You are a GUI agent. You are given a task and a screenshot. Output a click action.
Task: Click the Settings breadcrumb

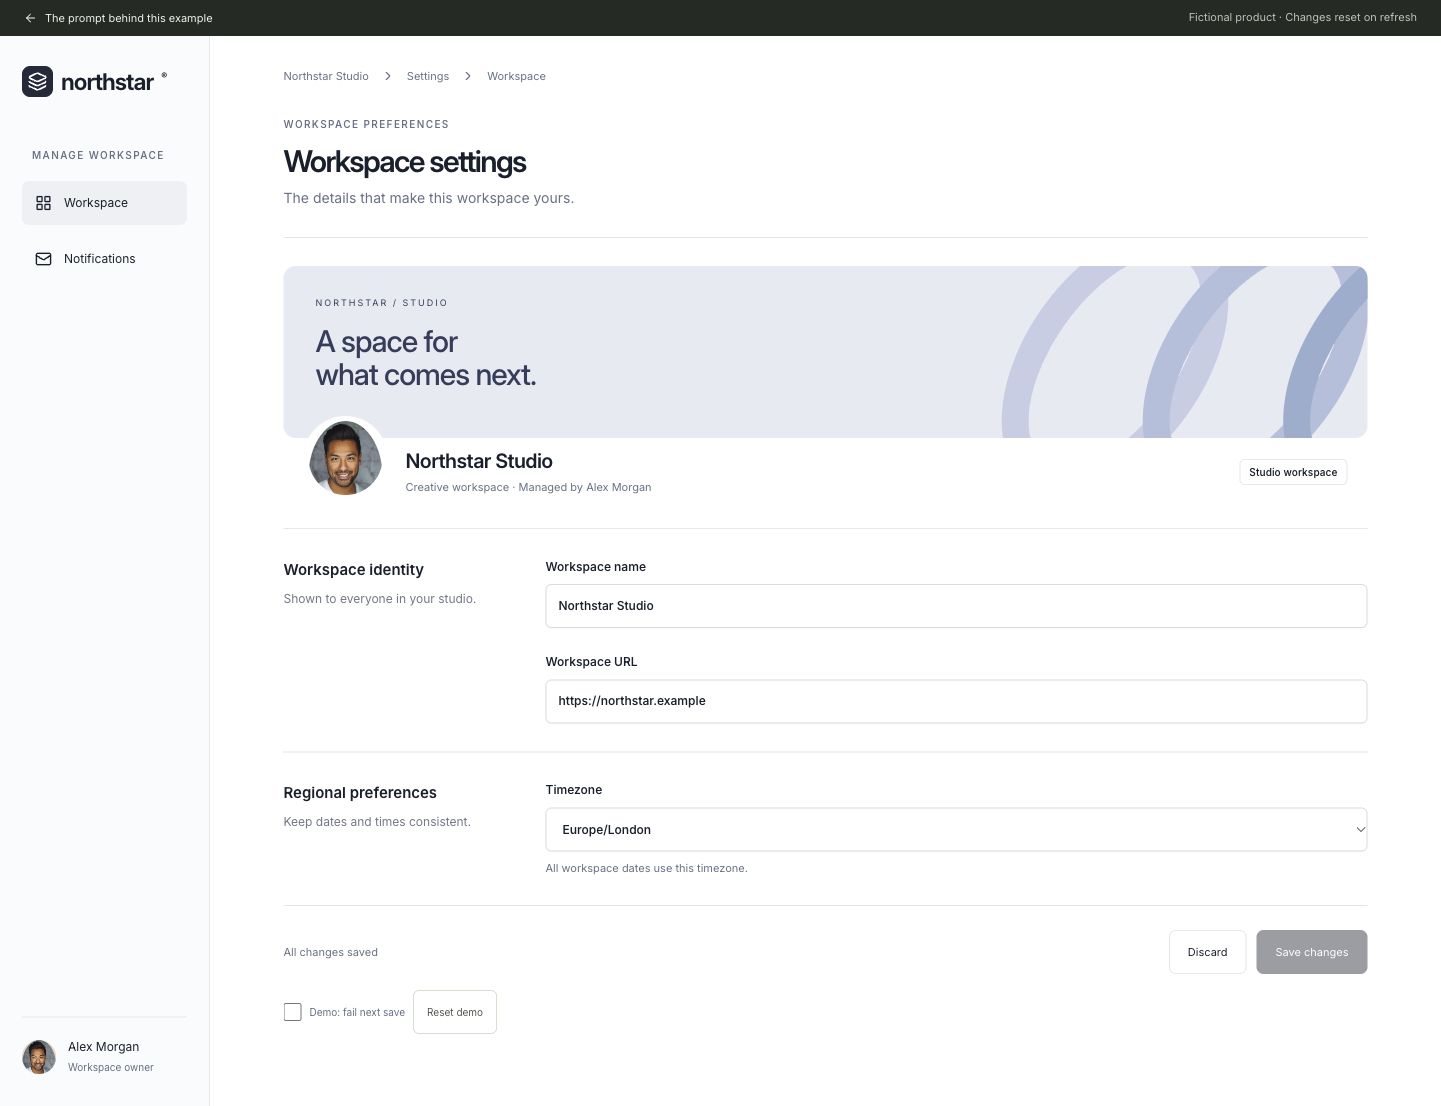[428, 76]
